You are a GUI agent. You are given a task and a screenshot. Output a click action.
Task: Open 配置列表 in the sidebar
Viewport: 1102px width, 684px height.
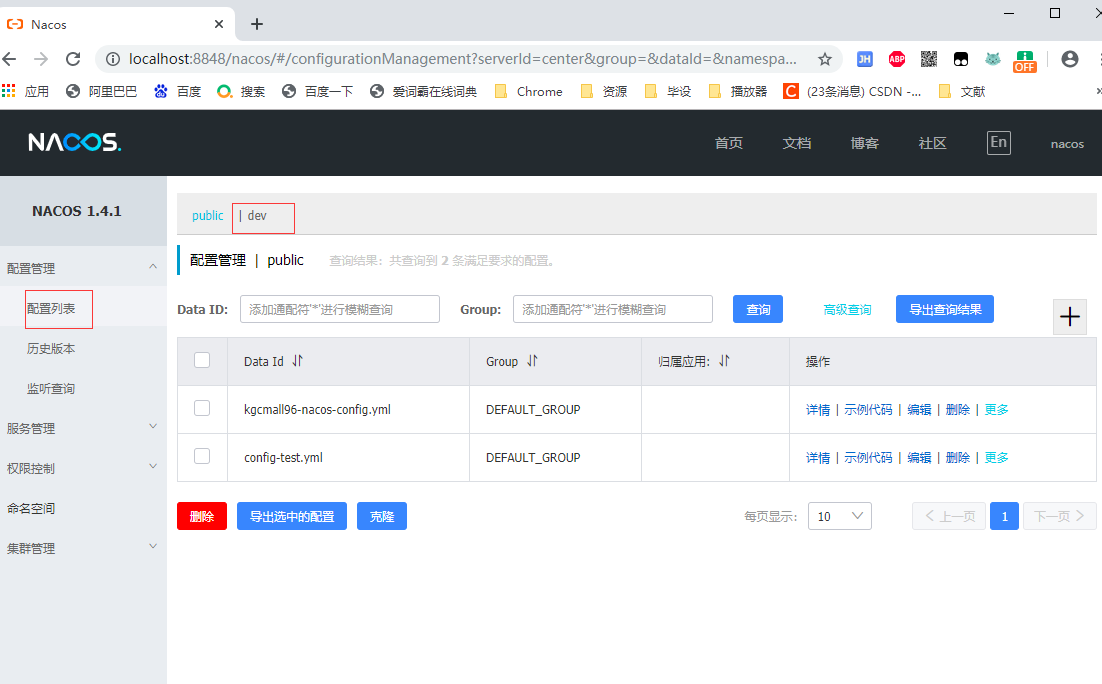tap(51, 309)
